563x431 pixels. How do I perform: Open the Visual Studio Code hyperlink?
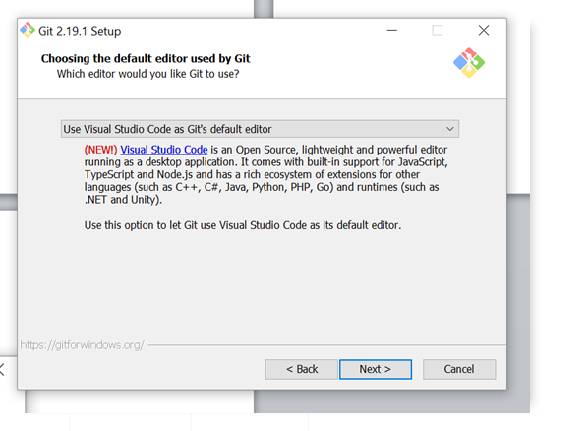[164, 150]
